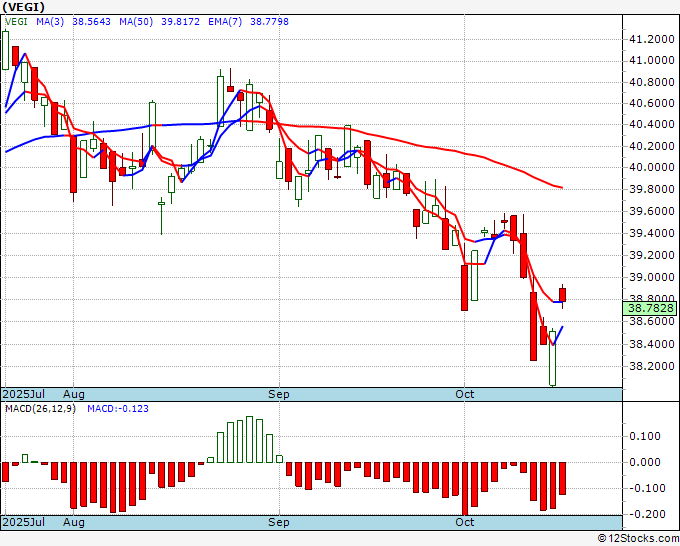Click the (VEGI) chart title

[x=23, y=7]
